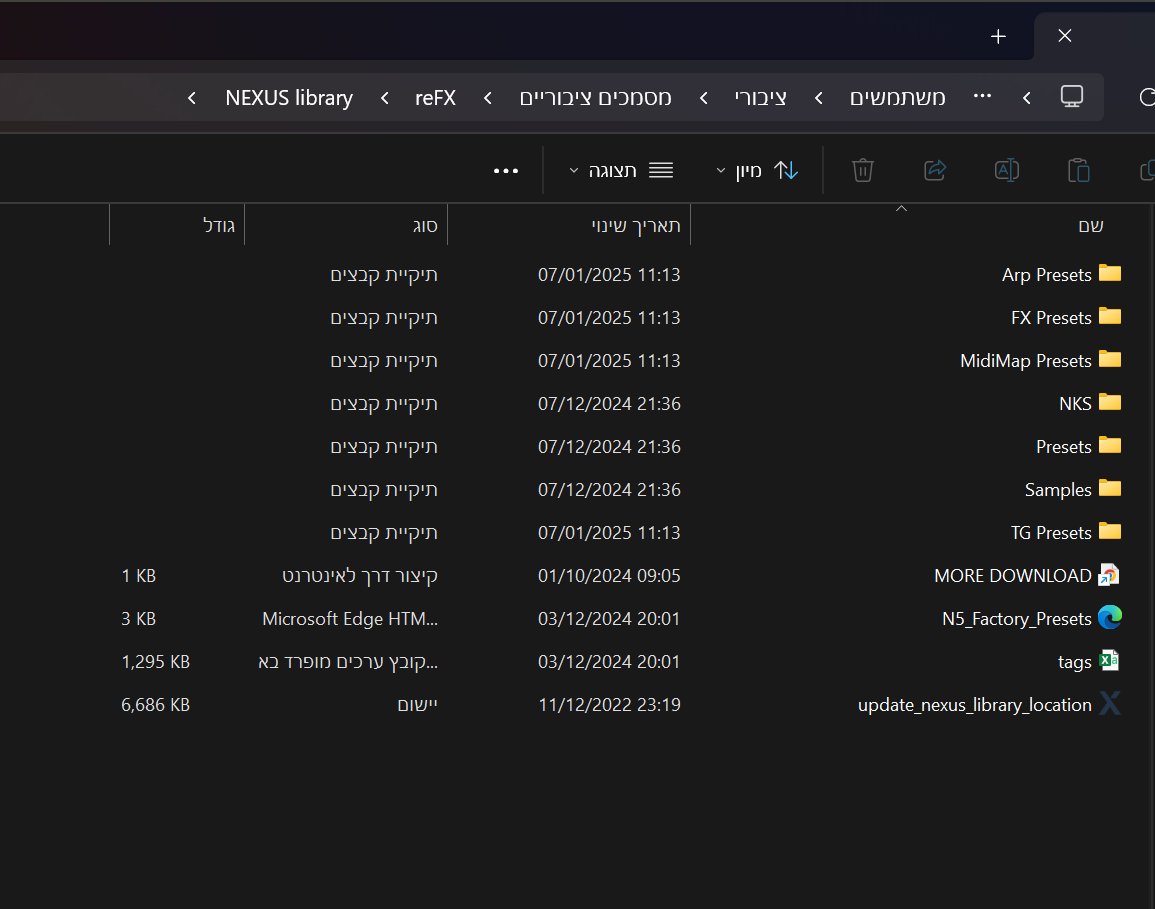
Task: Expand chevron between משתמשים and ציבורי
Action: [x=819, y=98]
